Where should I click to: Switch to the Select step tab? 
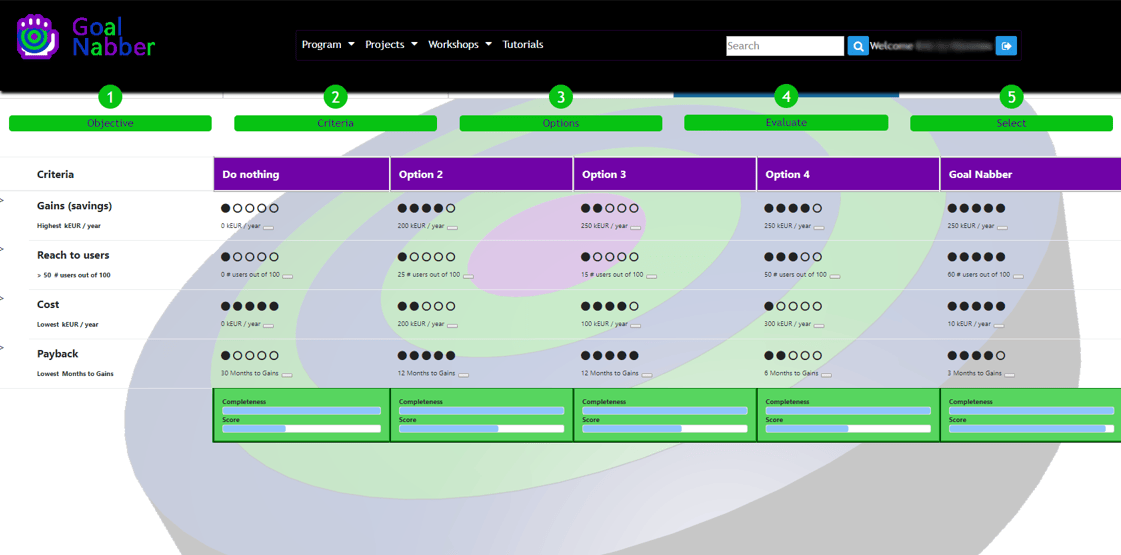pyautogui.click(x=1011, y=123)
